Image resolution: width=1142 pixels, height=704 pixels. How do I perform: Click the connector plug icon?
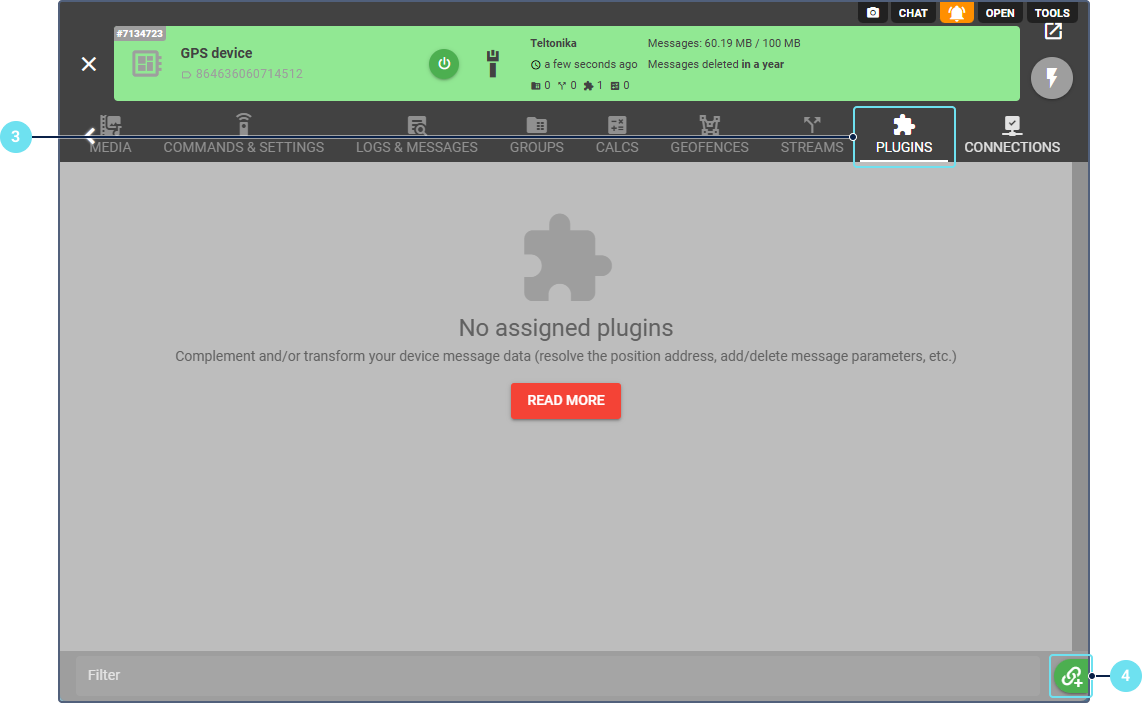(492, 64)
